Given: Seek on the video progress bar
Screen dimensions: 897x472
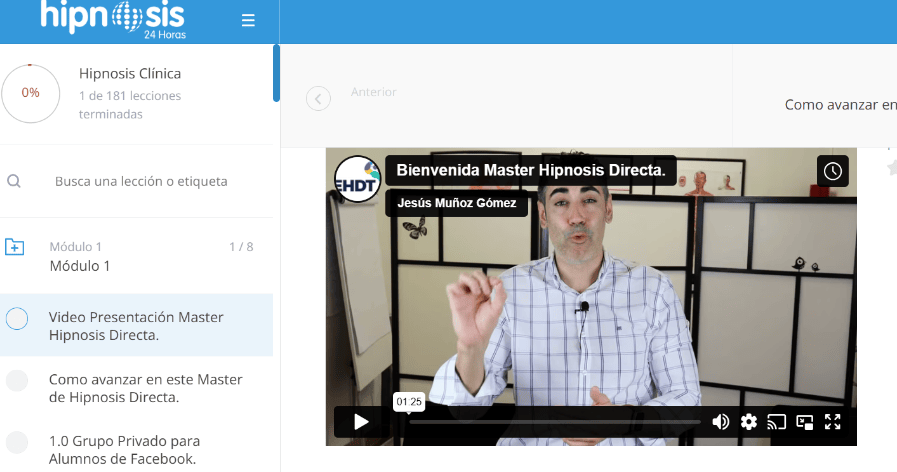Looking at the screenshot, I should 550,422.
